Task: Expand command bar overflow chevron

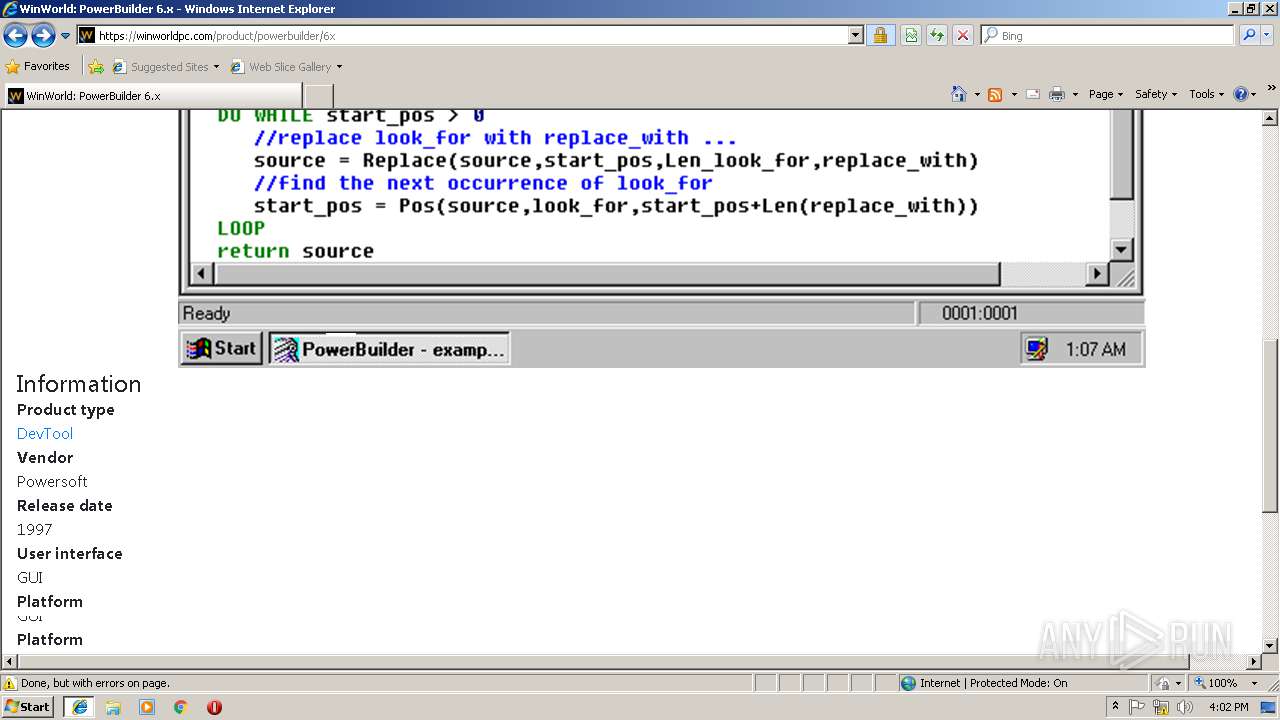Action: 1272,89
